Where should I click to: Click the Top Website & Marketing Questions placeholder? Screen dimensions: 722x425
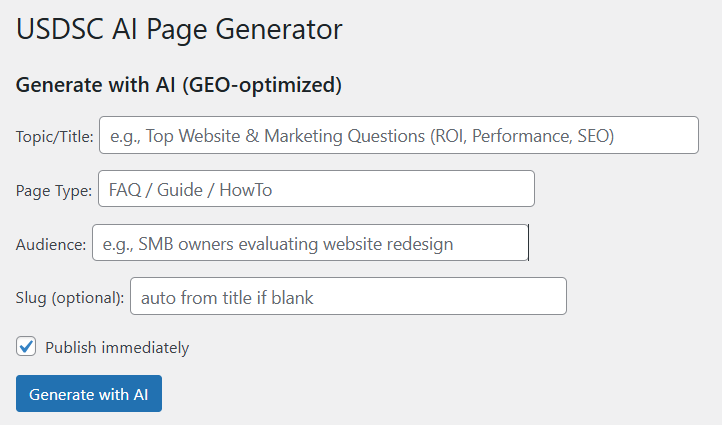pyautogui.click(x=362, y=136)
